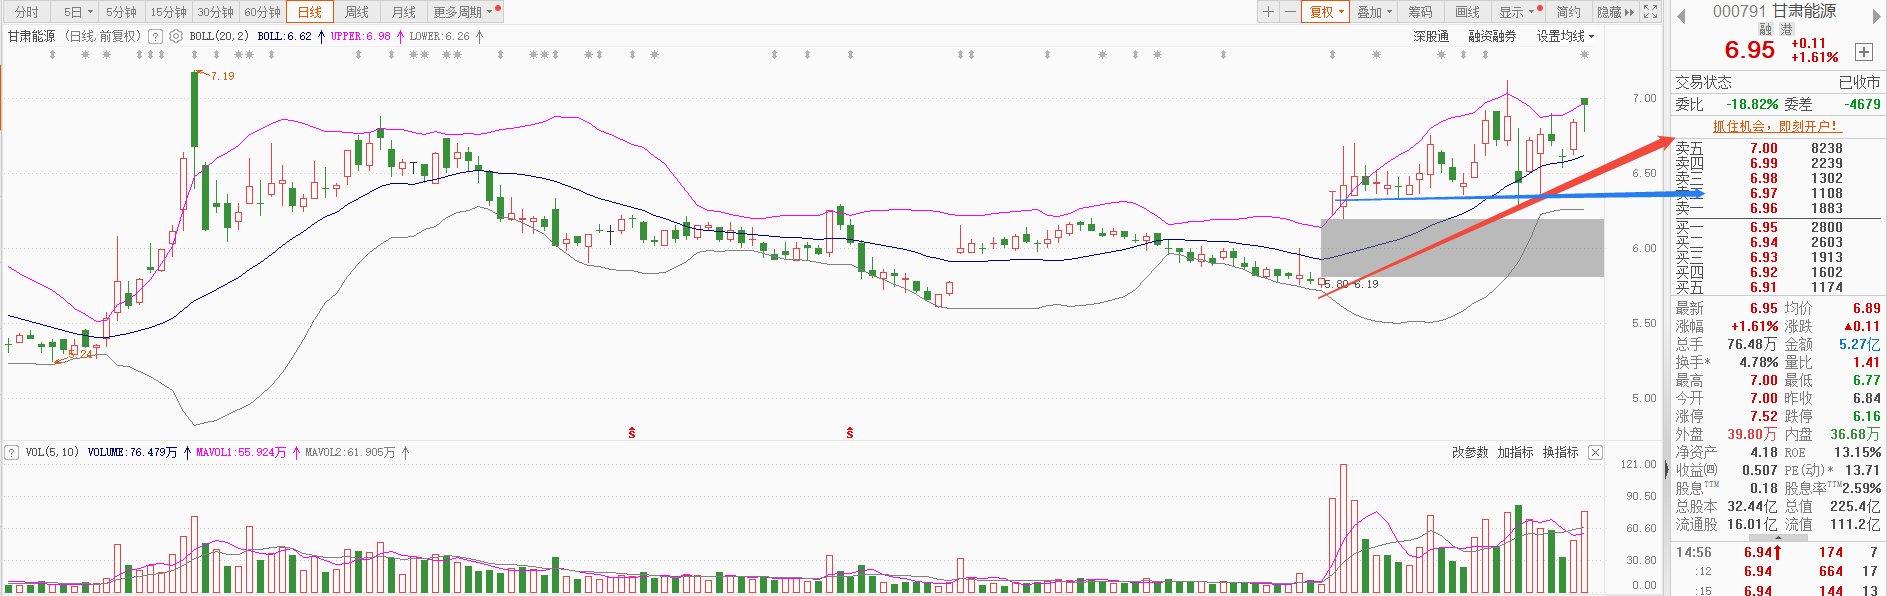Image resolution: width=1887 pixels, height=596 pixels.
Task: Click 总股本 32.44亿 value
Action: pyautogui.click(x=1752, y=506)
